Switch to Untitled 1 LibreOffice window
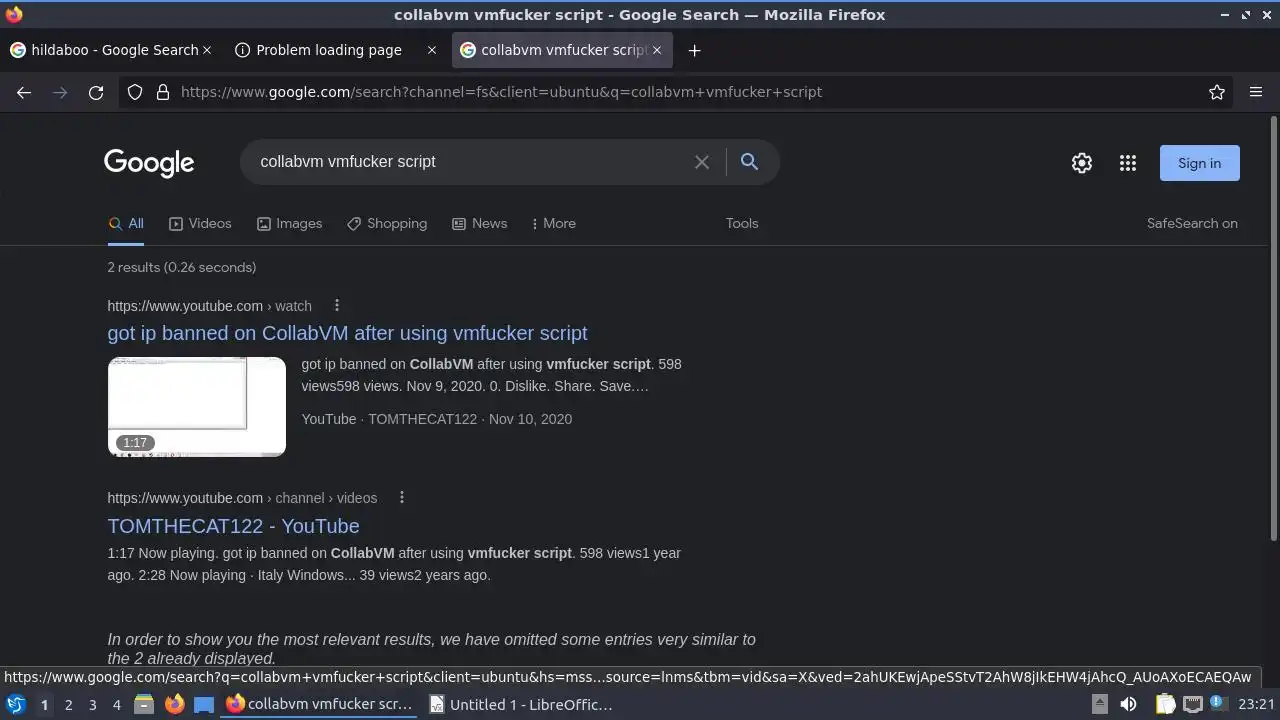The image size is (1280, 720). 521,704
